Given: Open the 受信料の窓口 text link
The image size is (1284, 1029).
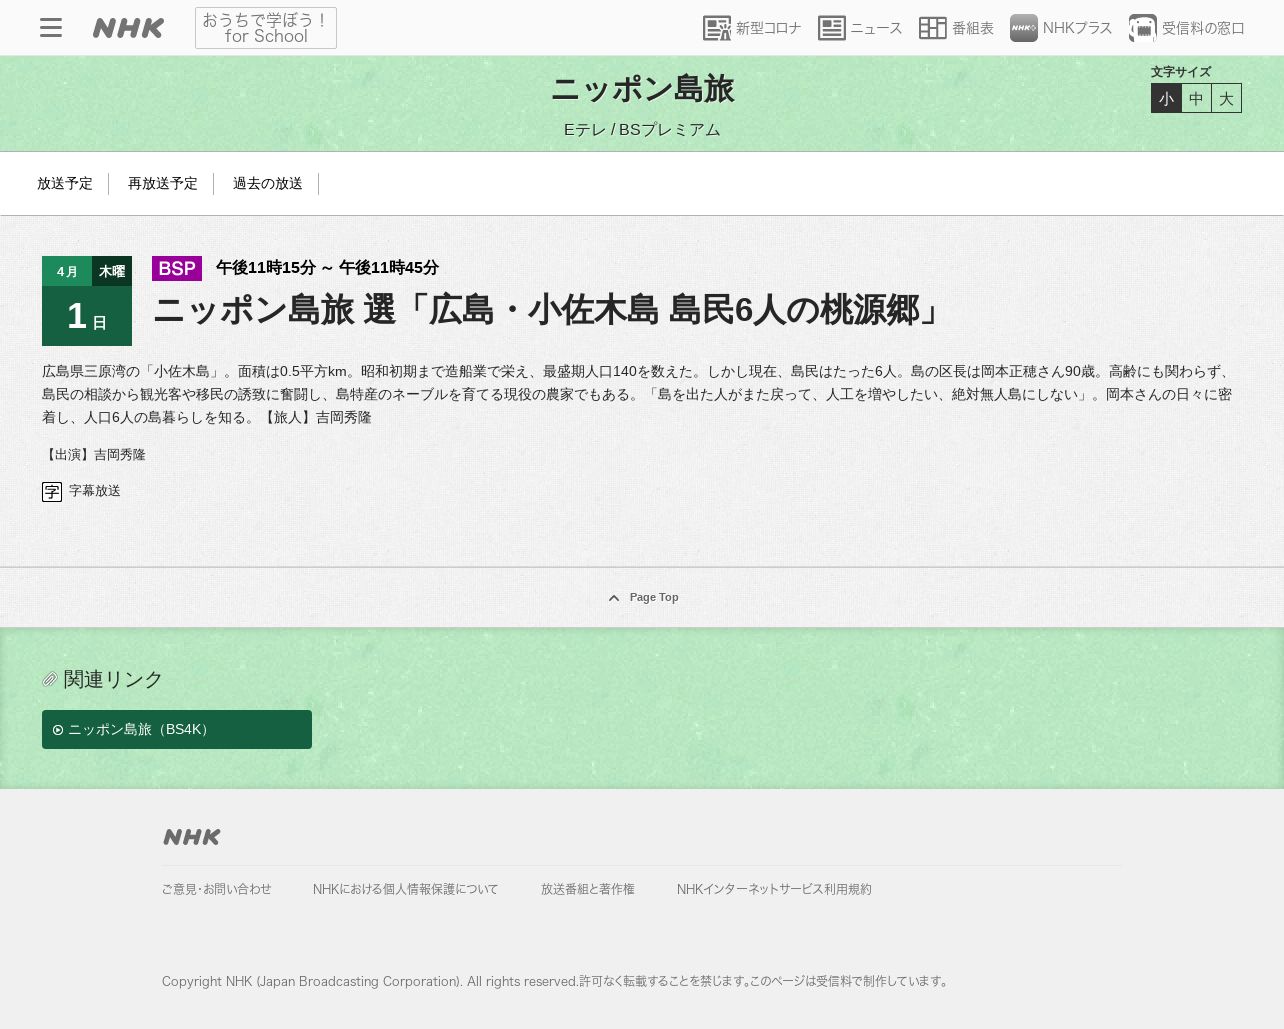Looking at the screenshot, I should point(1203,28).
